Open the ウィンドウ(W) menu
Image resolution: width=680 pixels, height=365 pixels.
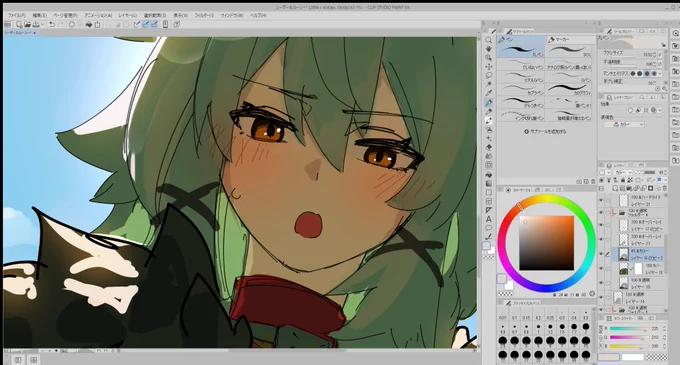click(232, 15)
